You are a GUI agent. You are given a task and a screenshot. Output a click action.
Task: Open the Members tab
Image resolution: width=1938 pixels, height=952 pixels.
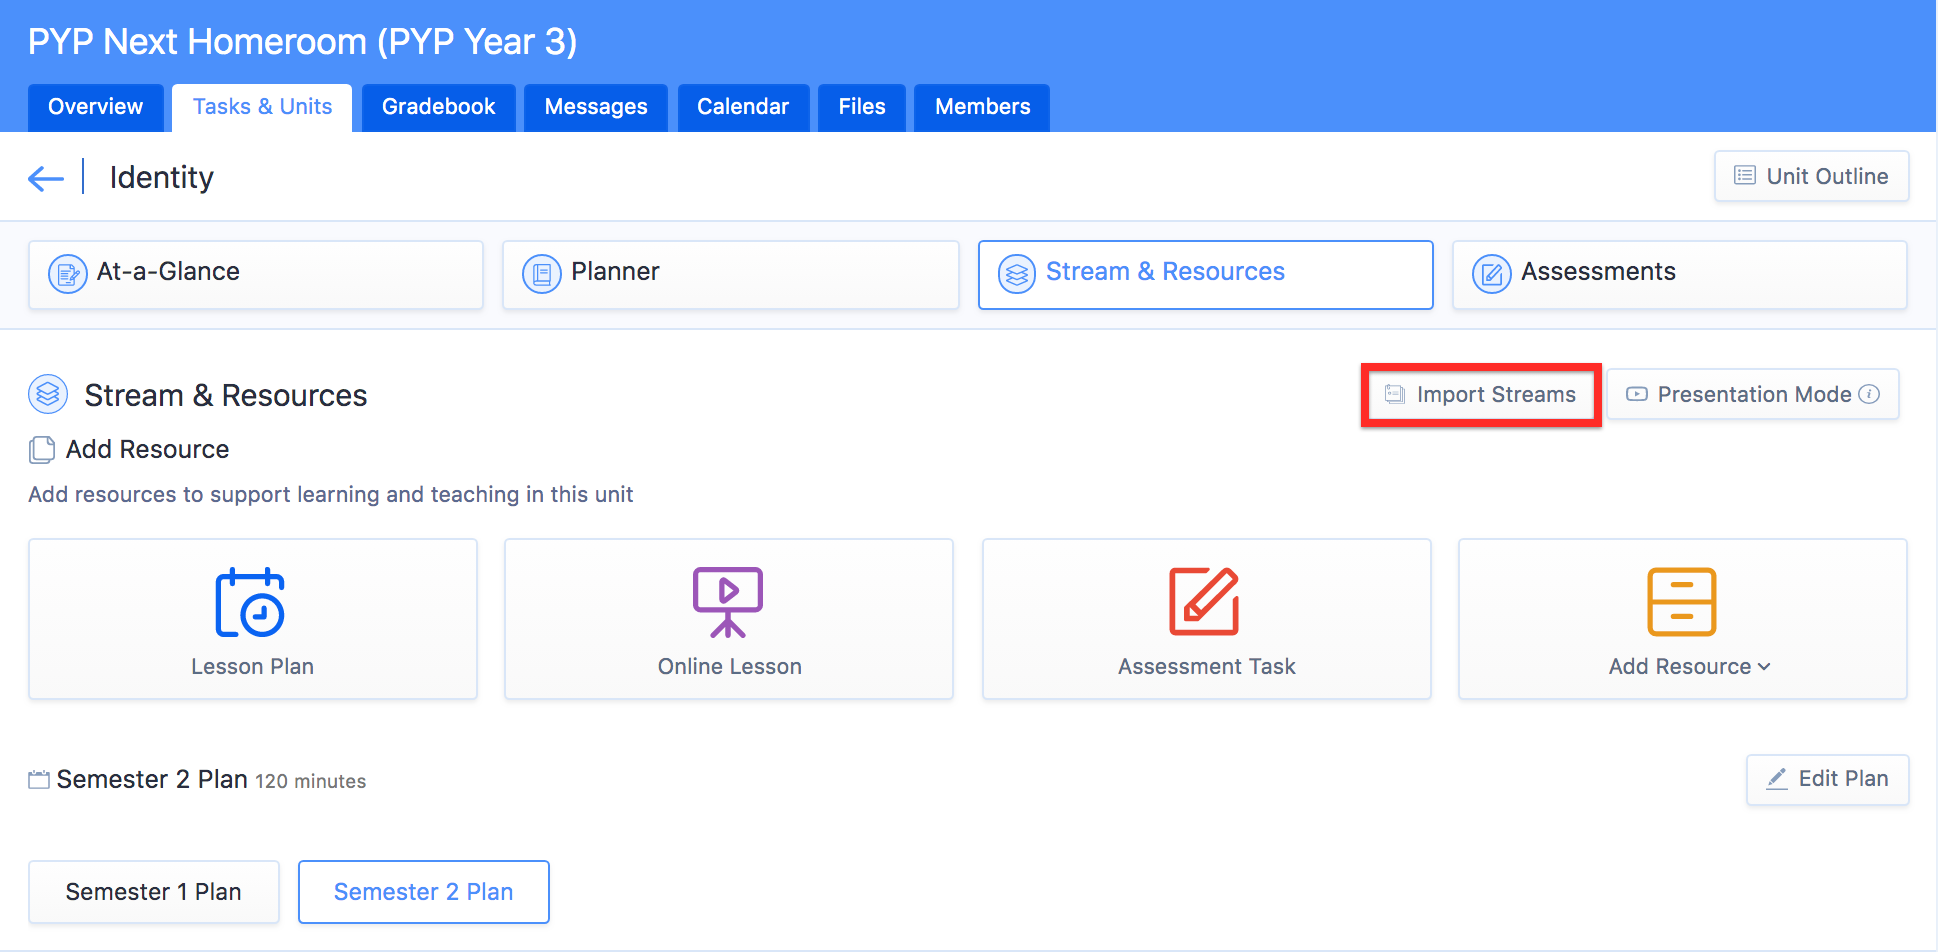pyautogui.click(x=982, y=107)
